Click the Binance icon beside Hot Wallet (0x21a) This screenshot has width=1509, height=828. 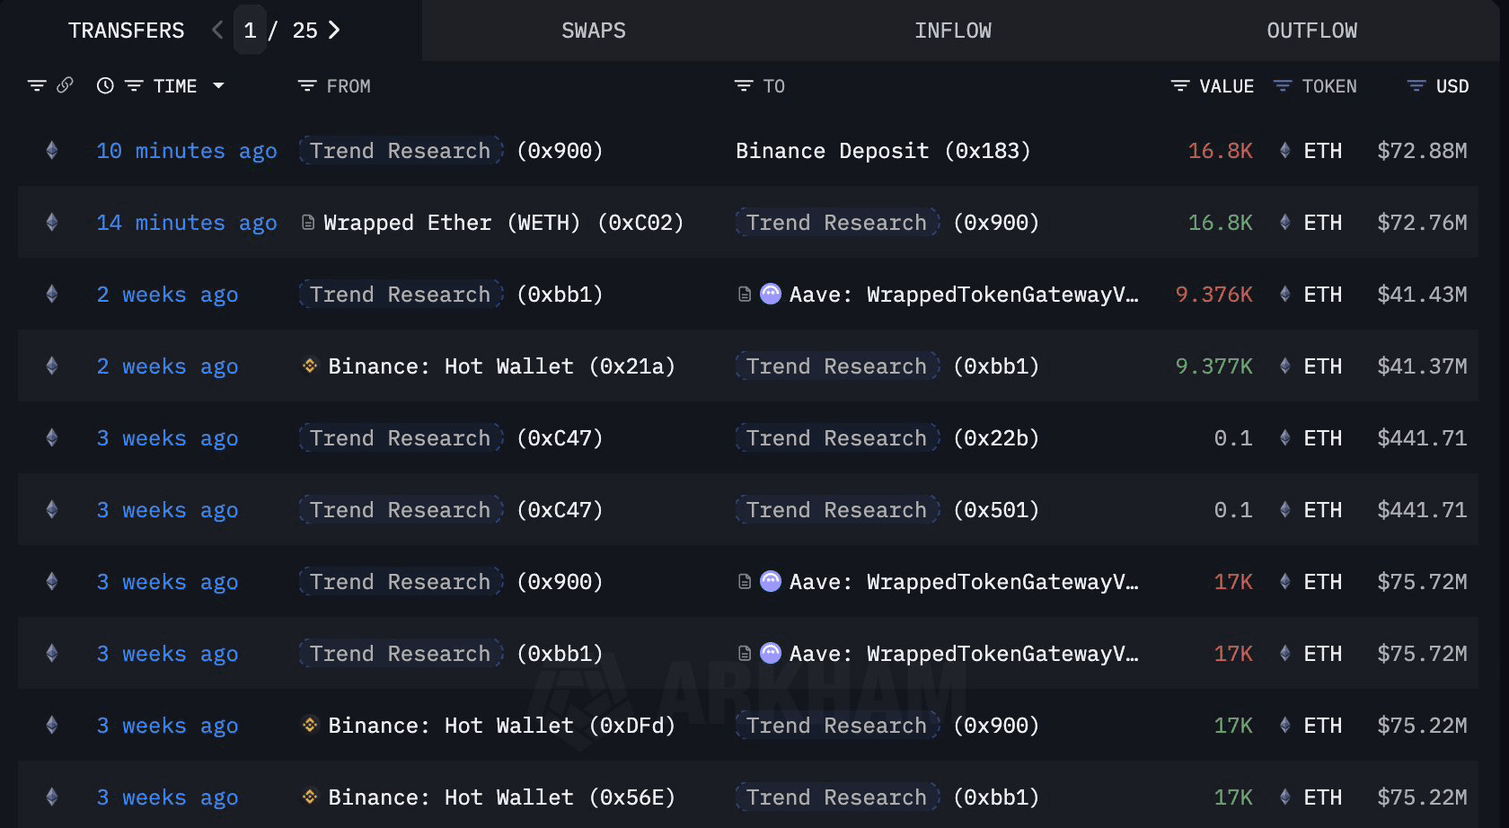point(310,366)
